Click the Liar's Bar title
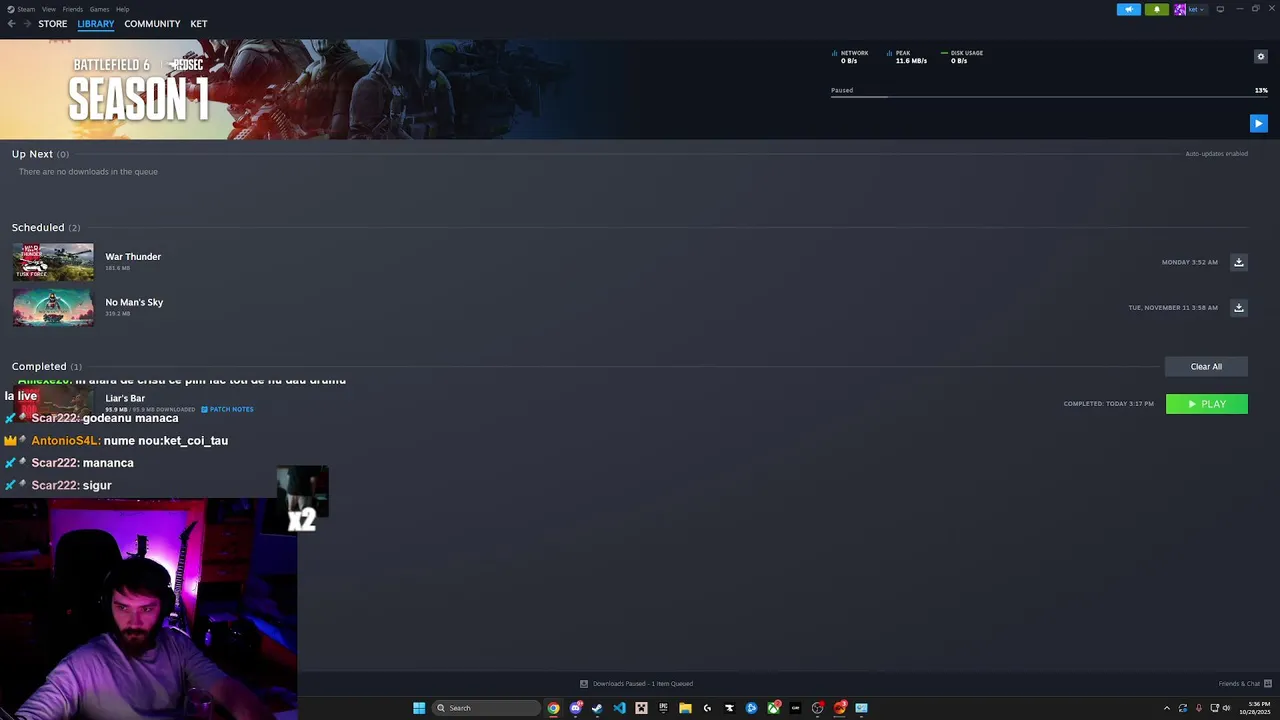Screen dimensions: 1280x720 [125, 398]
